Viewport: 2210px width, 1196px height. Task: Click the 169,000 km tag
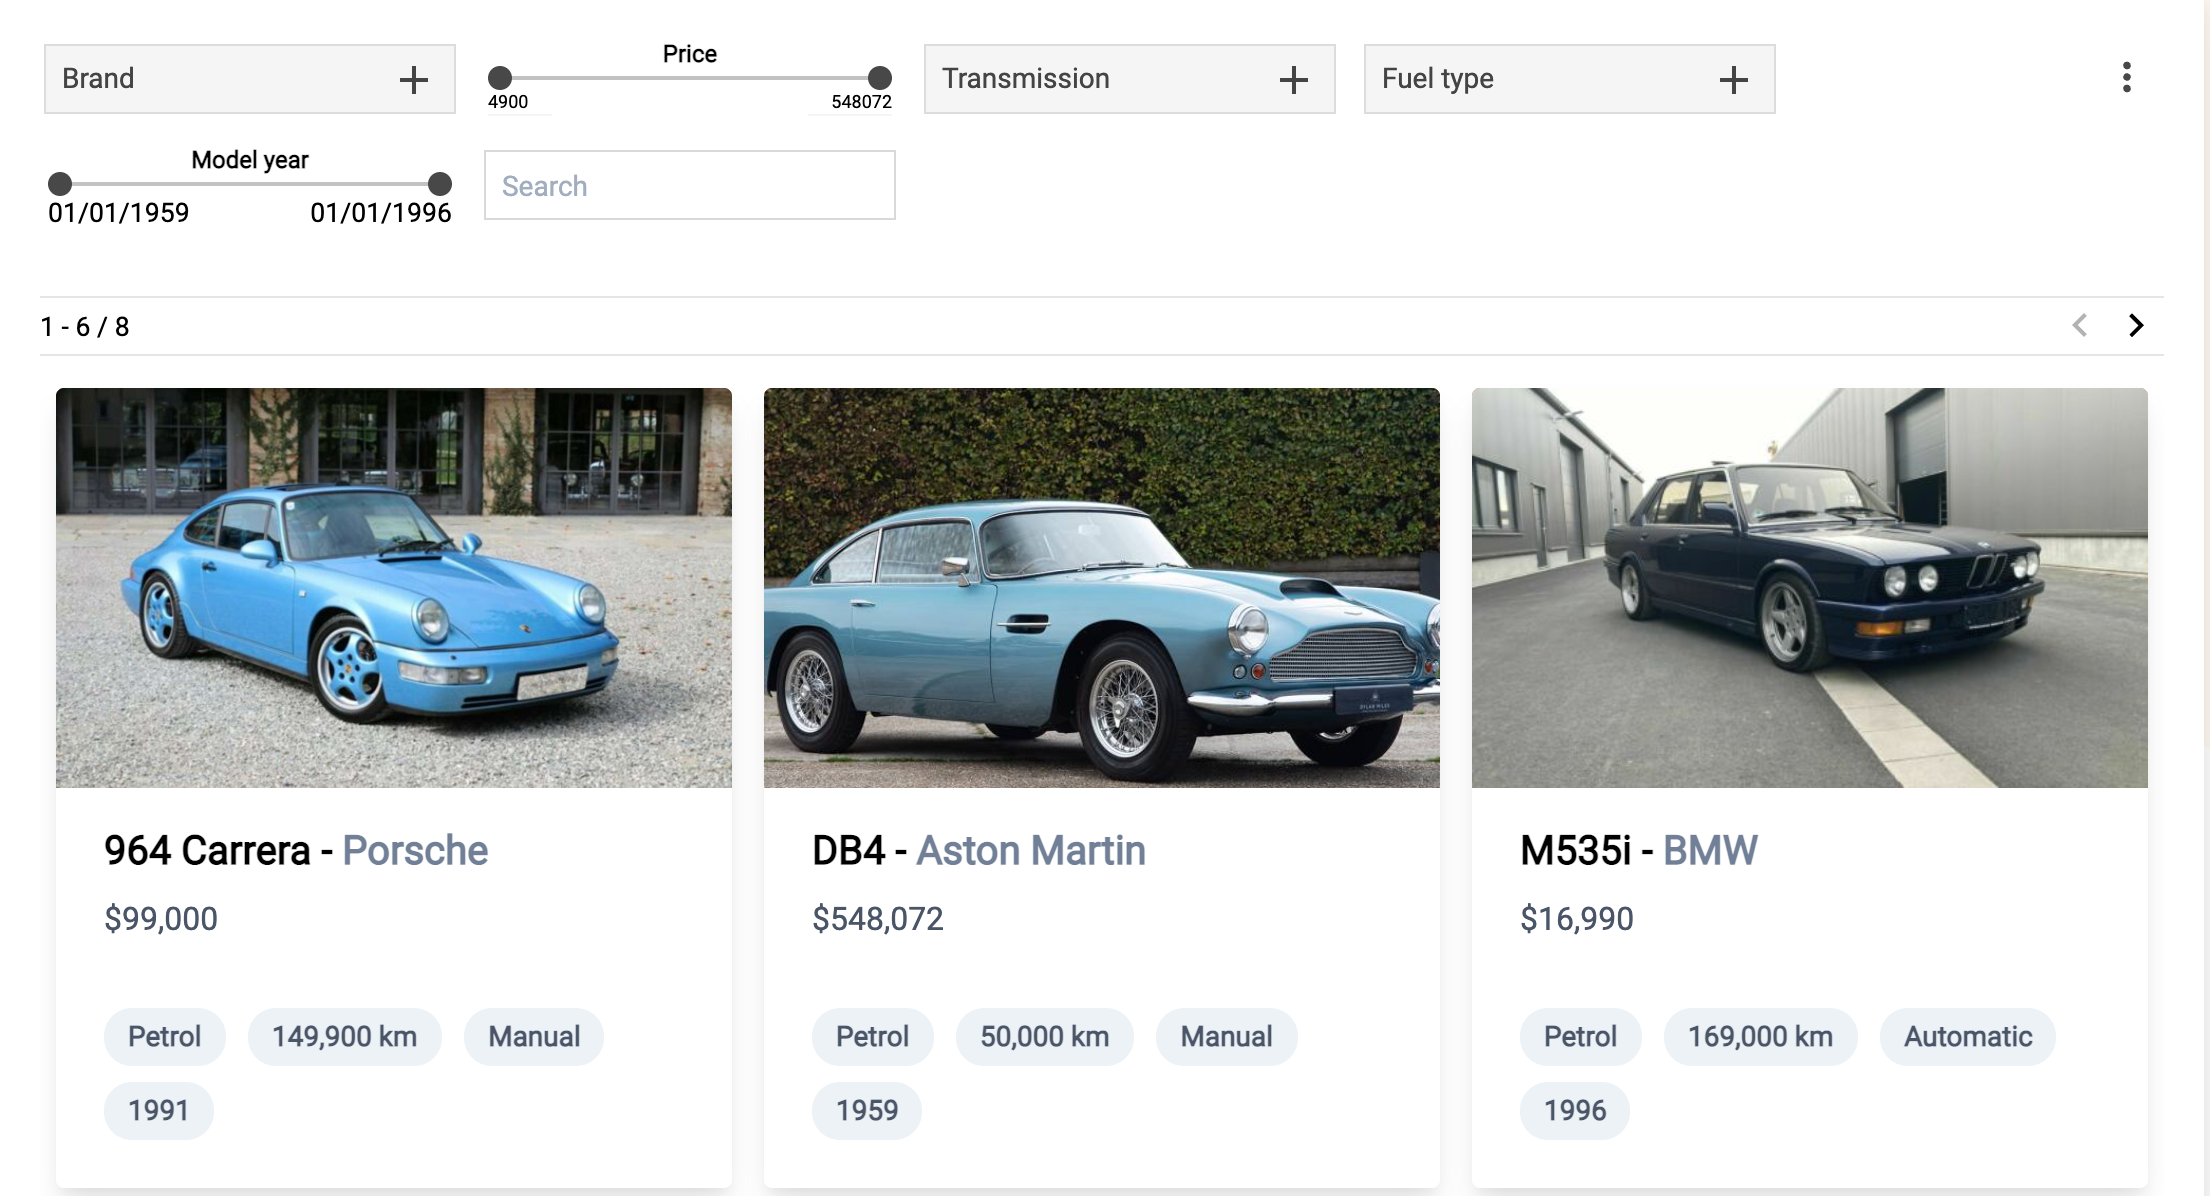[x=1761, y=1037]
